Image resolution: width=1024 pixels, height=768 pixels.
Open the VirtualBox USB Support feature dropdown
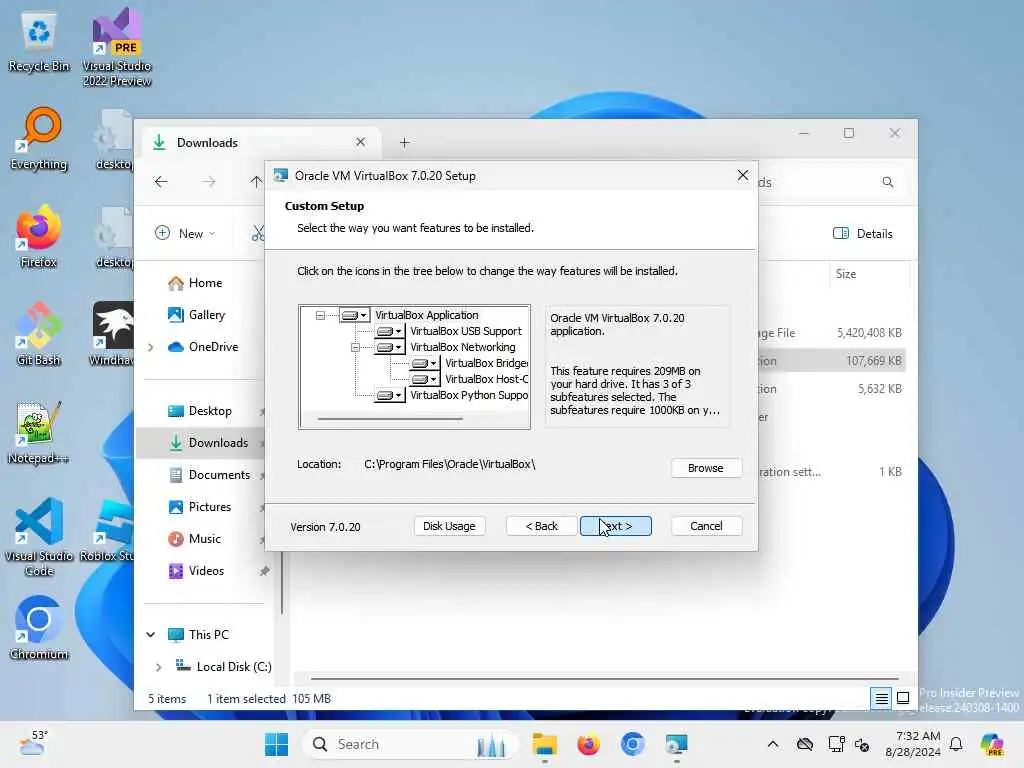389,331
